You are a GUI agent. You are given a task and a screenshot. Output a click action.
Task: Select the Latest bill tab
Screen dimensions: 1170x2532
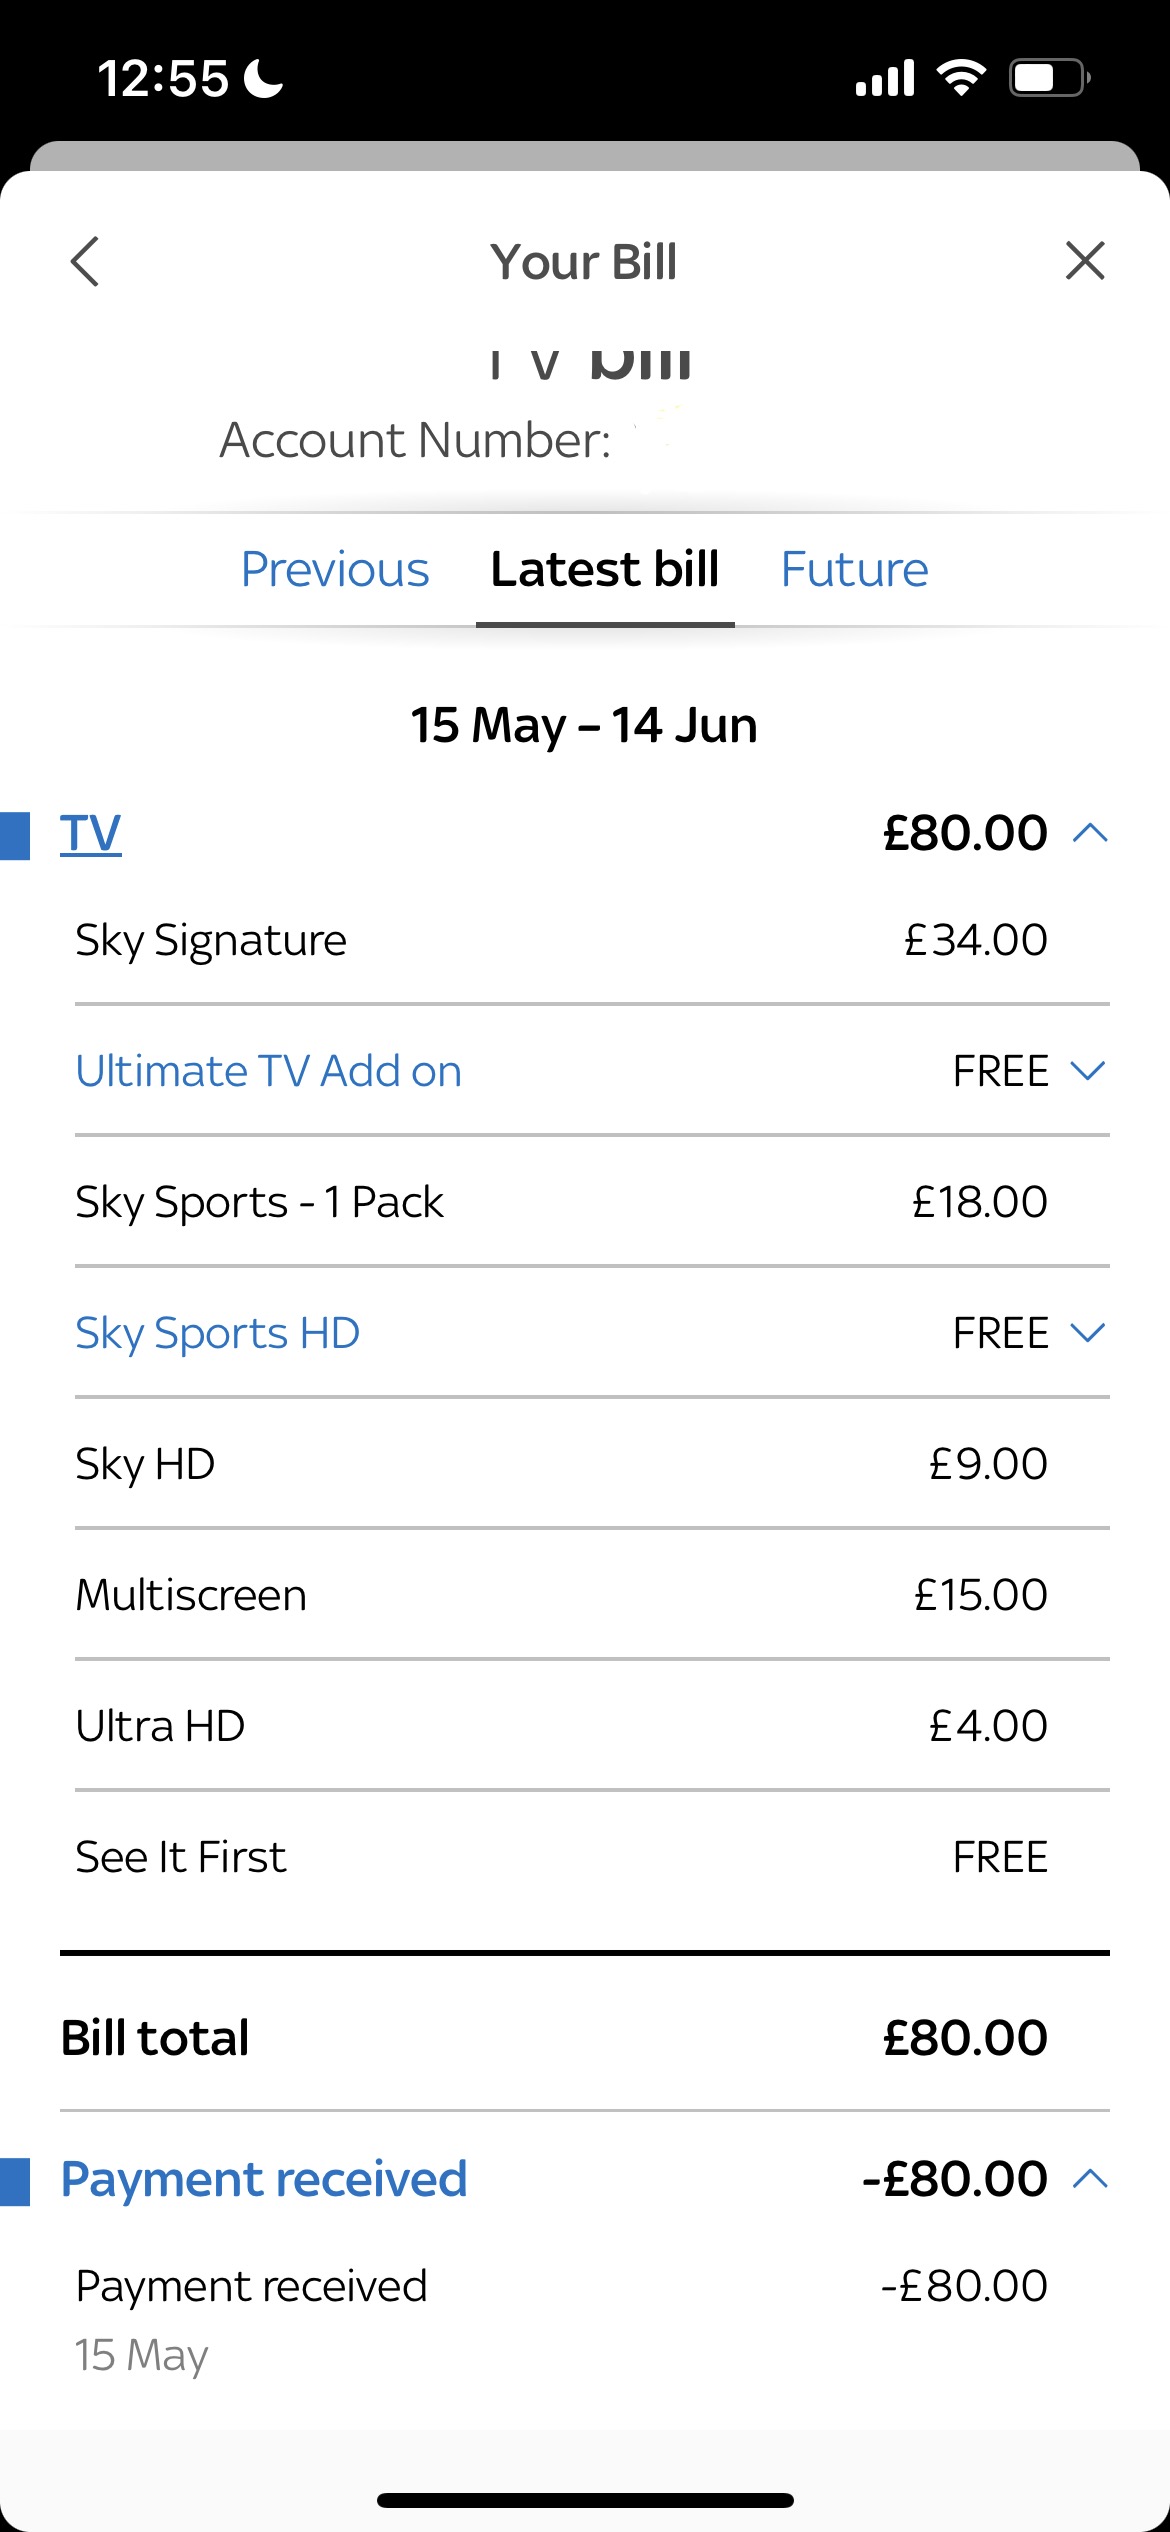point(605,570)
